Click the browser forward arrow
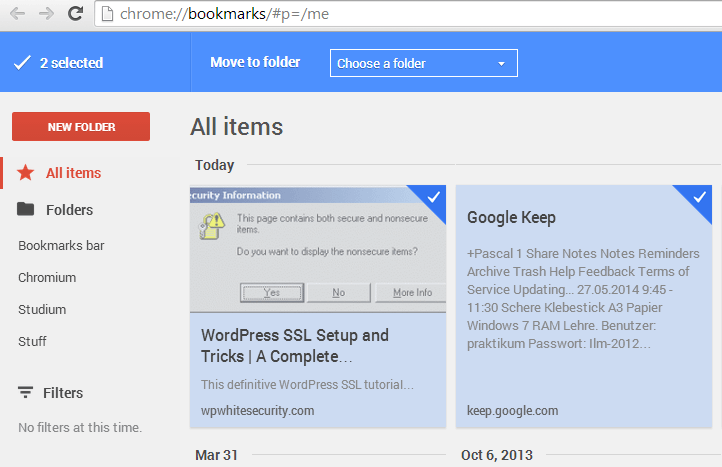 pos(45,14)
